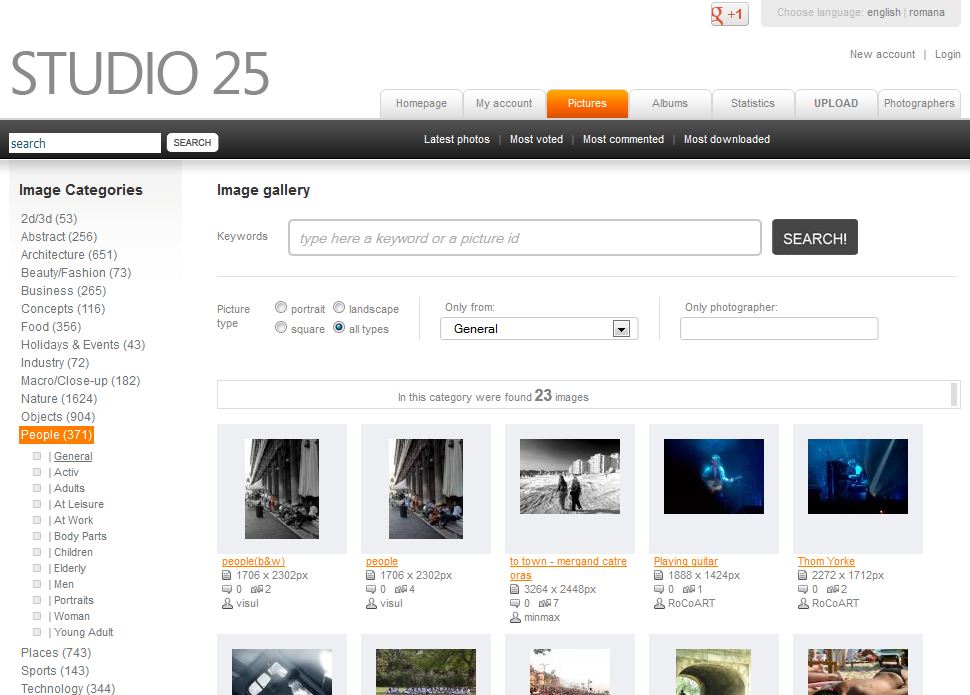Show Latest photos

(x=457, y=139)
